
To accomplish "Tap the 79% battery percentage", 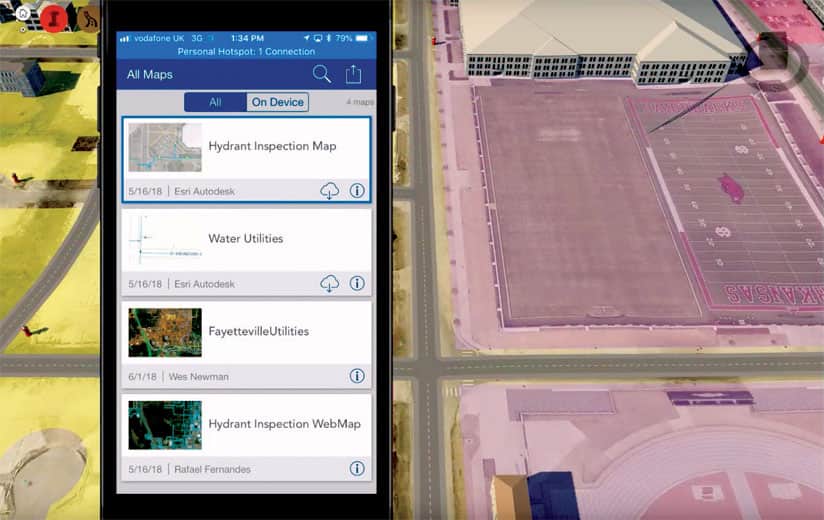I will (344, 38).
